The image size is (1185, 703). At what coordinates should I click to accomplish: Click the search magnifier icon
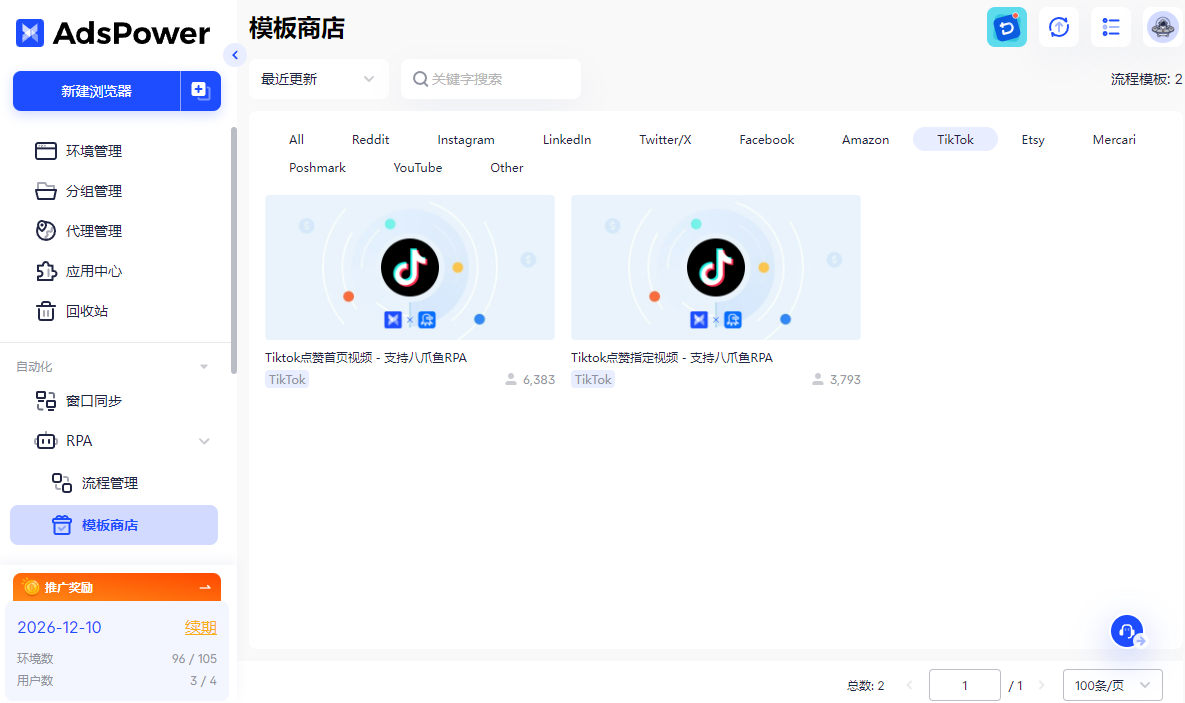click(x=420, y=79)
